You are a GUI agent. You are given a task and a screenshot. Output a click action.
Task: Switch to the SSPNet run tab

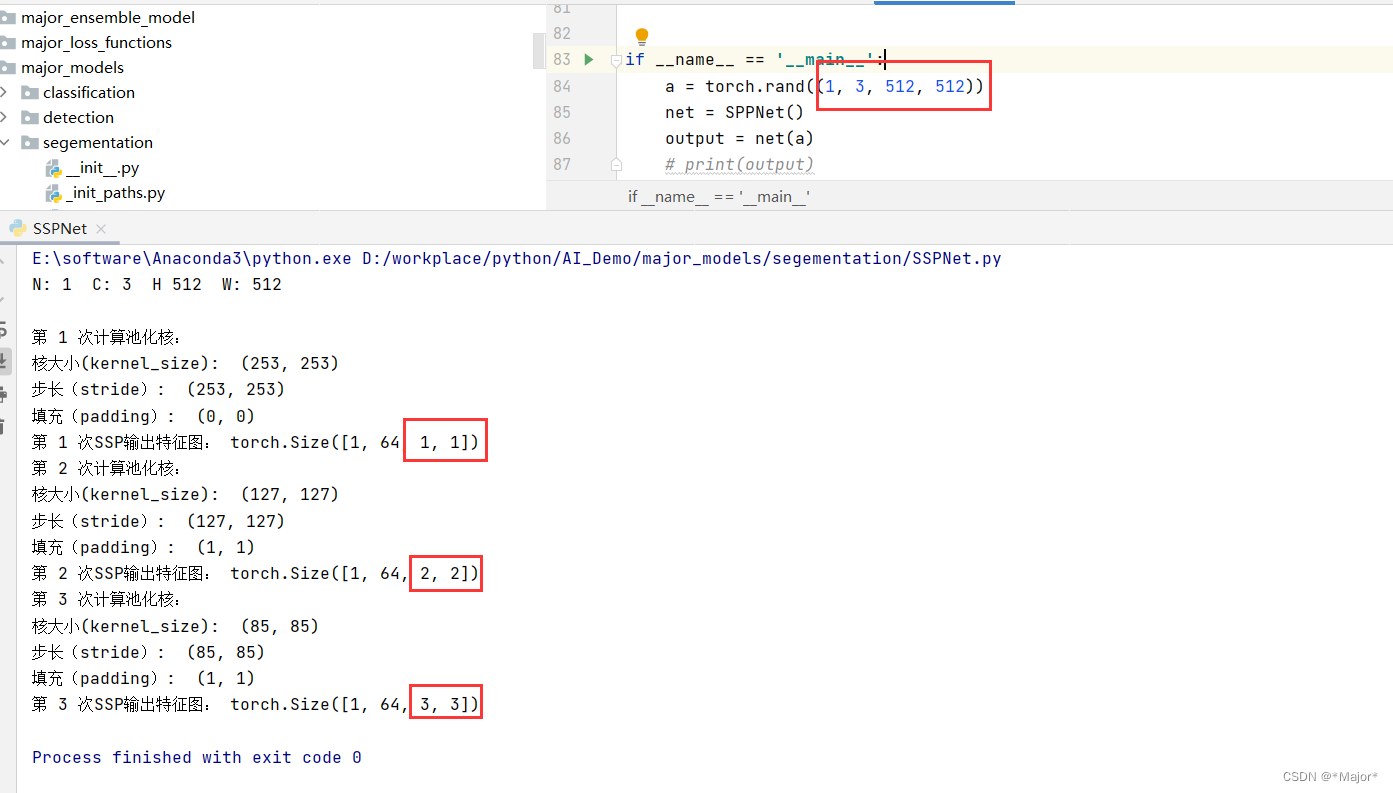(x=59, y=229)
